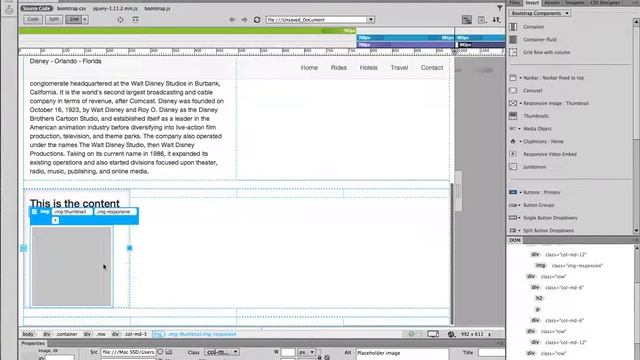The image size is (640, 360).
Task: Open the DOM panel tab
Action: click(x=515, y=240)
